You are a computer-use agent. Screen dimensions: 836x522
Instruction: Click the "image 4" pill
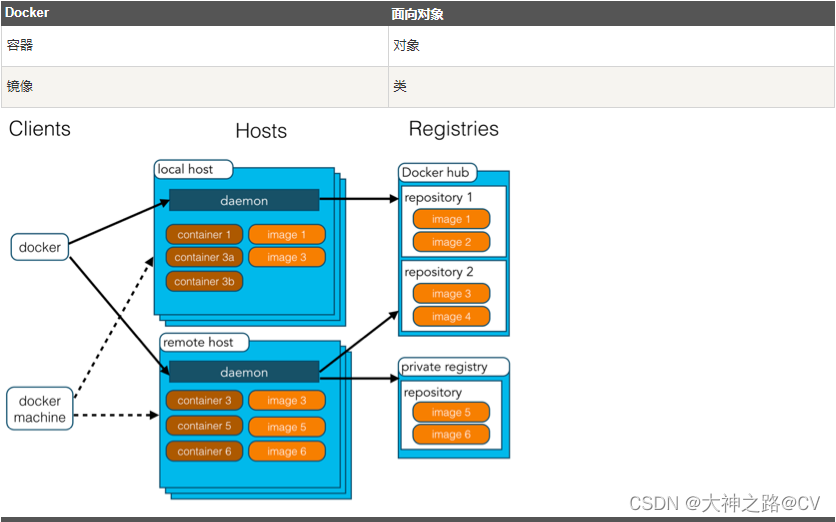coord(451,317)
